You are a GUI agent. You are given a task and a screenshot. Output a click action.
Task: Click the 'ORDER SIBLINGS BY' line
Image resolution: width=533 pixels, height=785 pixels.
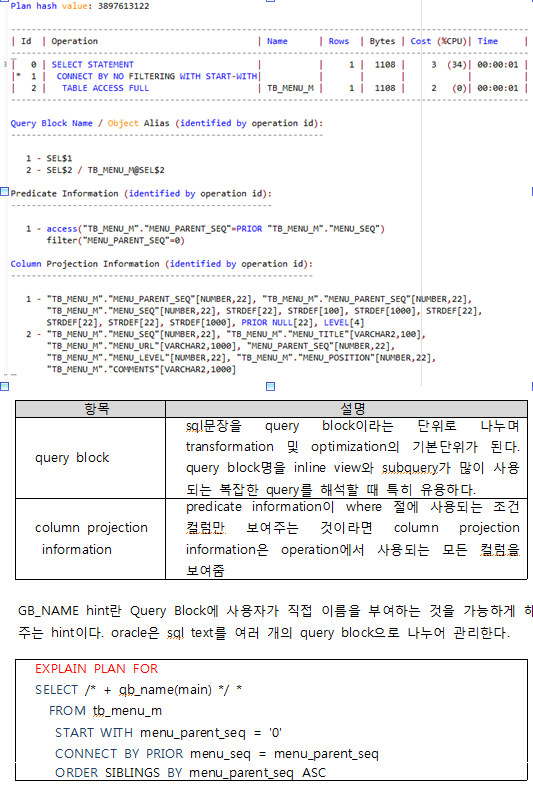pos(190,773)
